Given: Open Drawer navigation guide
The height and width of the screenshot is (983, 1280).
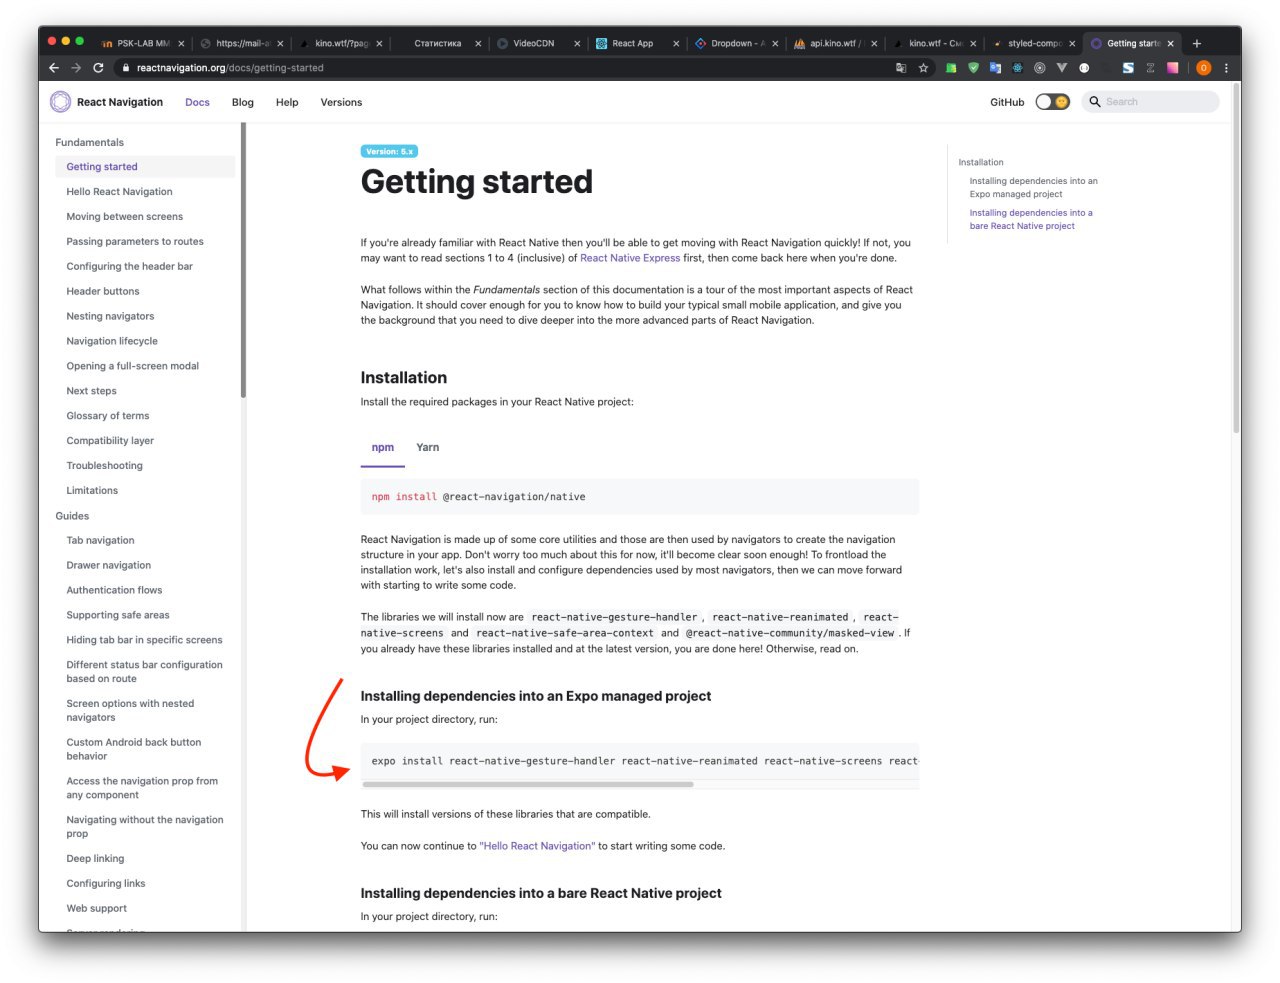Looking at the screenshot, I should click(109, 566).
